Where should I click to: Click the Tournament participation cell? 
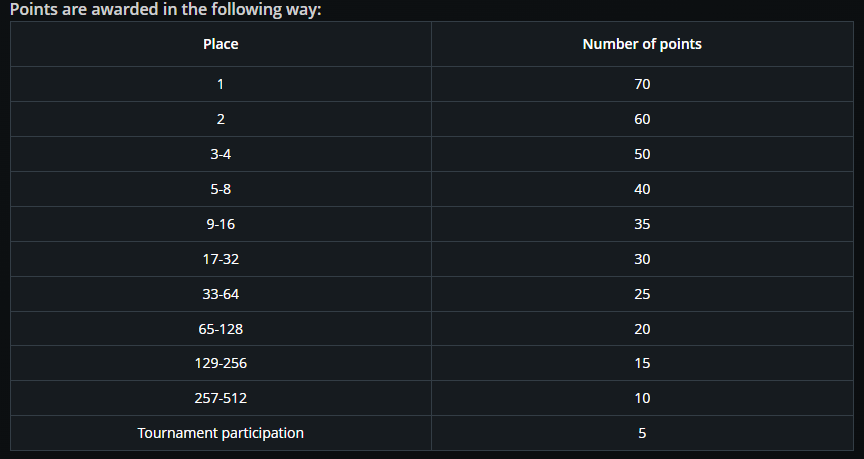tap(220, 433)
